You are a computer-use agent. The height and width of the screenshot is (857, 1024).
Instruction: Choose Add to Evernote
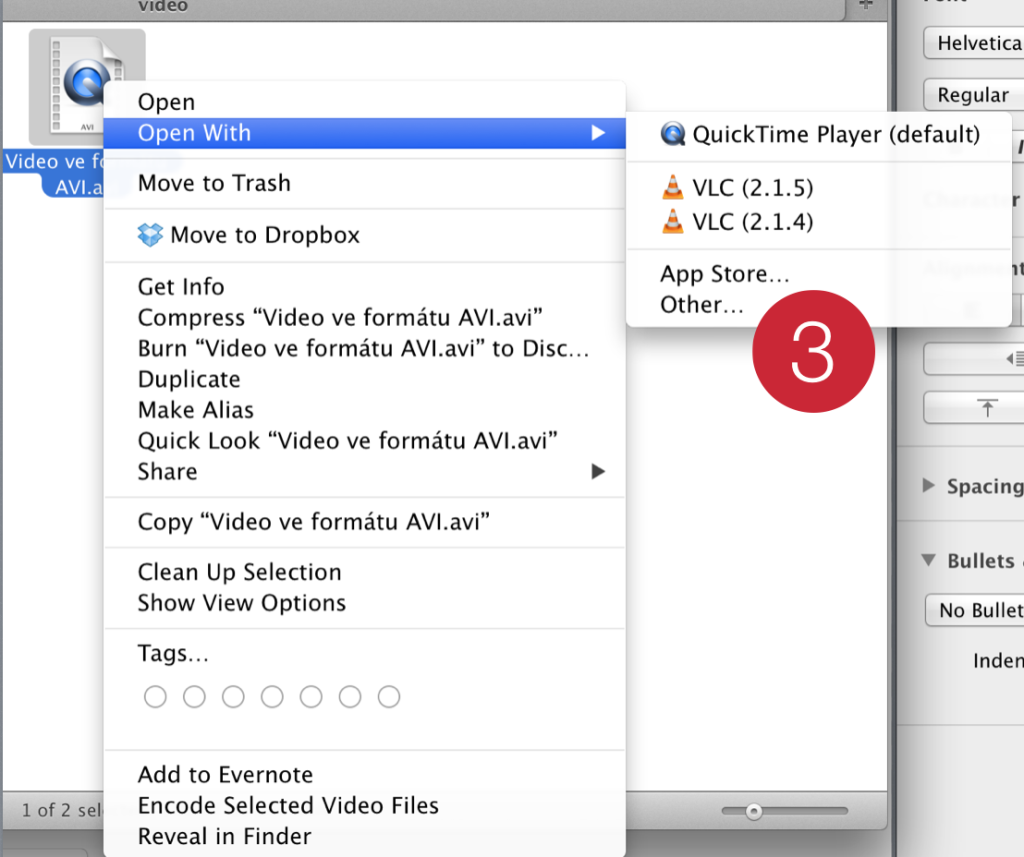tap(364, 775)
